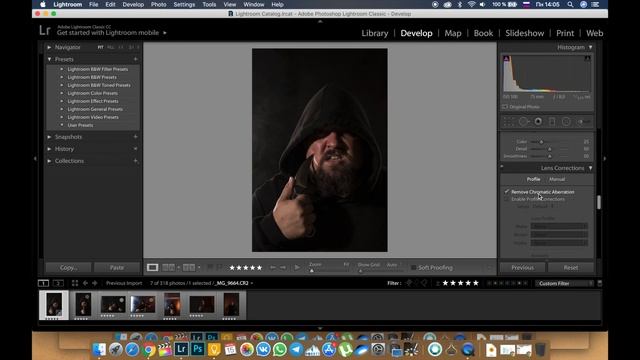
Task: Filter by flagged status flag icon
Action: pyautogui.click(x=409, y=283)
